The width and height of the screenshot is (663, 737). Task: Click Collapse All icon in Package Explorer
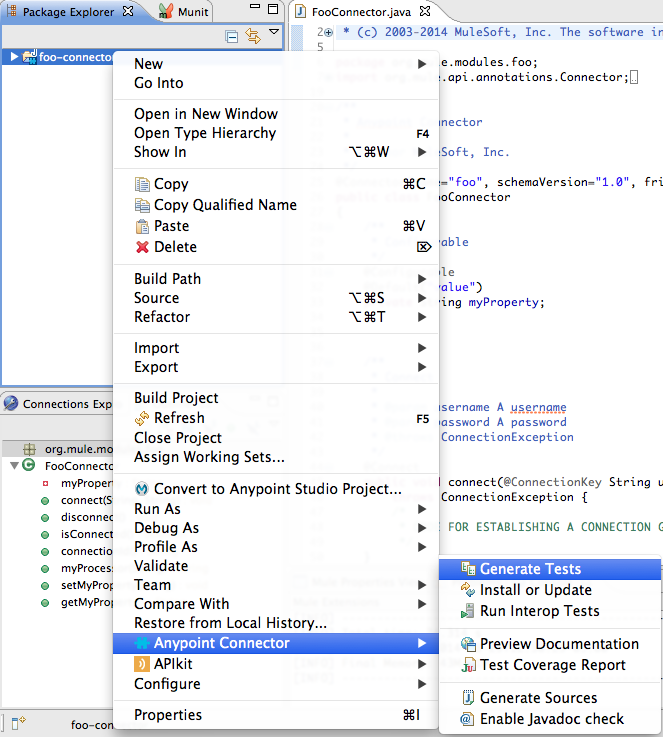point(232,36)
